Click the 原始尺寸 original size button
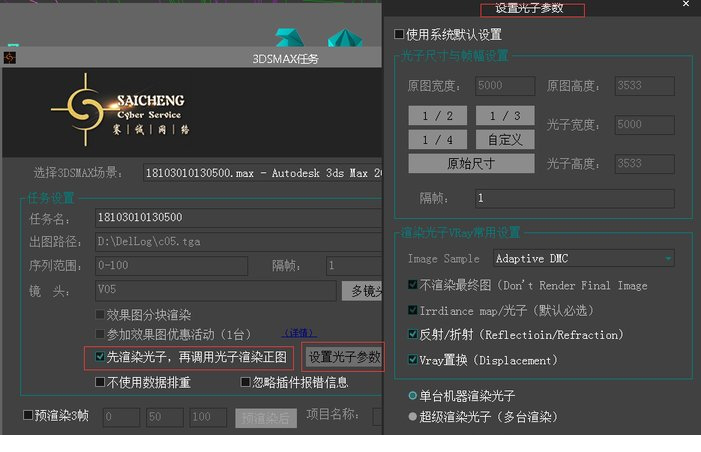 pyautogui.click(x=471, y=163)
